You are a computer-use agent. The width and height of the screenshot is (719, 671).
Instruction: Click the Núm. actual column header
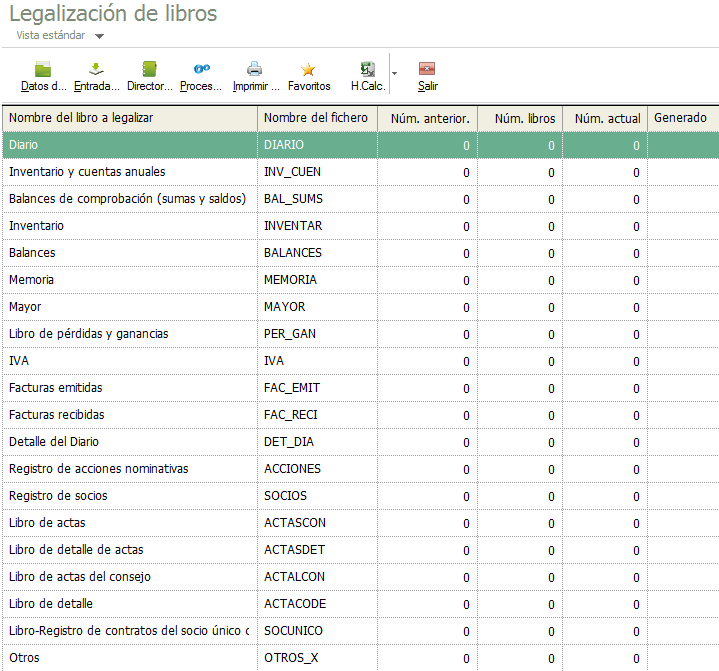605,118
